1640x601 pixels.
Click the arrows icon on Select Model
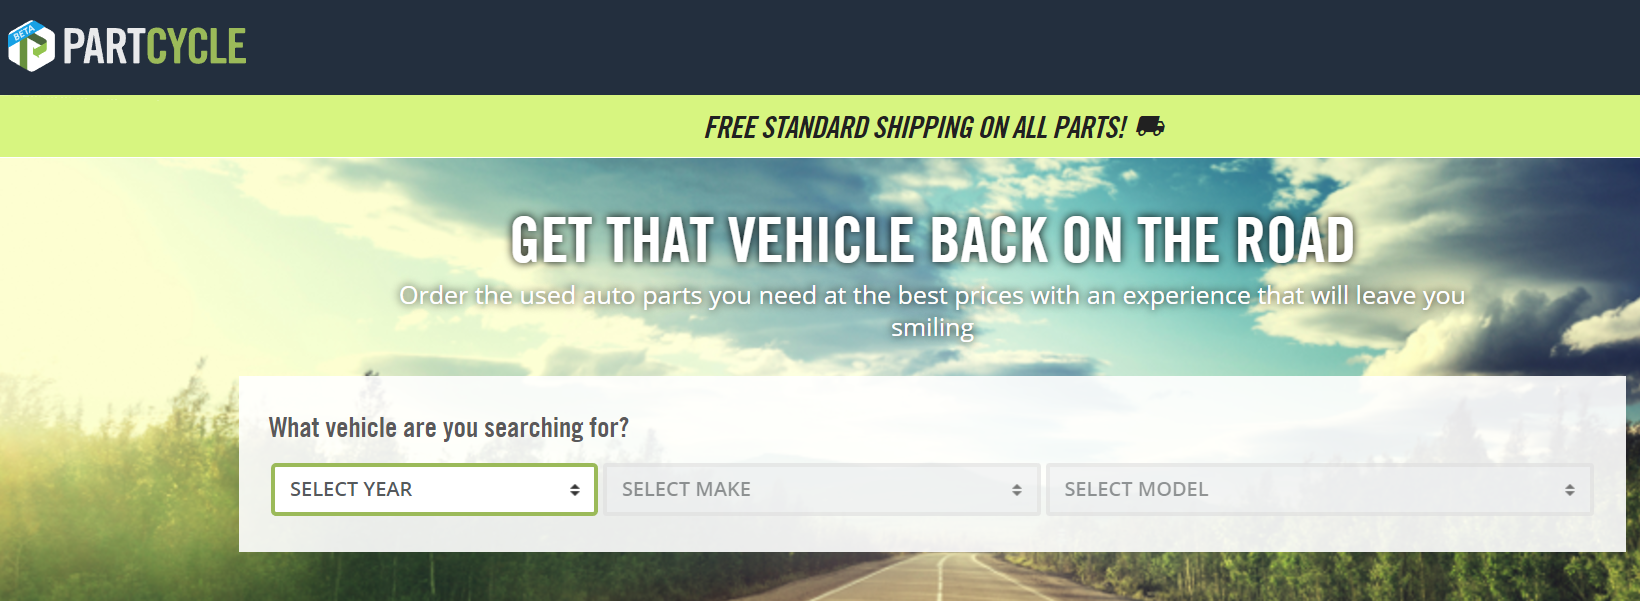click(1570, 490)
